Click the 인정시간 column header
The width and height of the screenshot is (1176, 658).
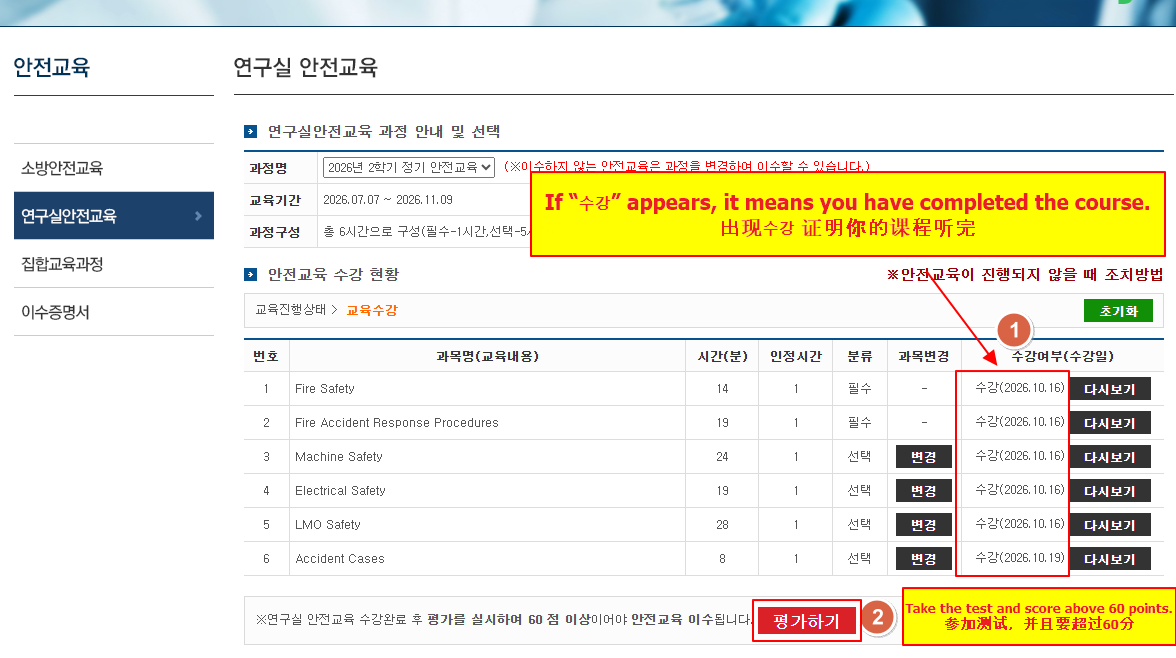coord(796,356)
